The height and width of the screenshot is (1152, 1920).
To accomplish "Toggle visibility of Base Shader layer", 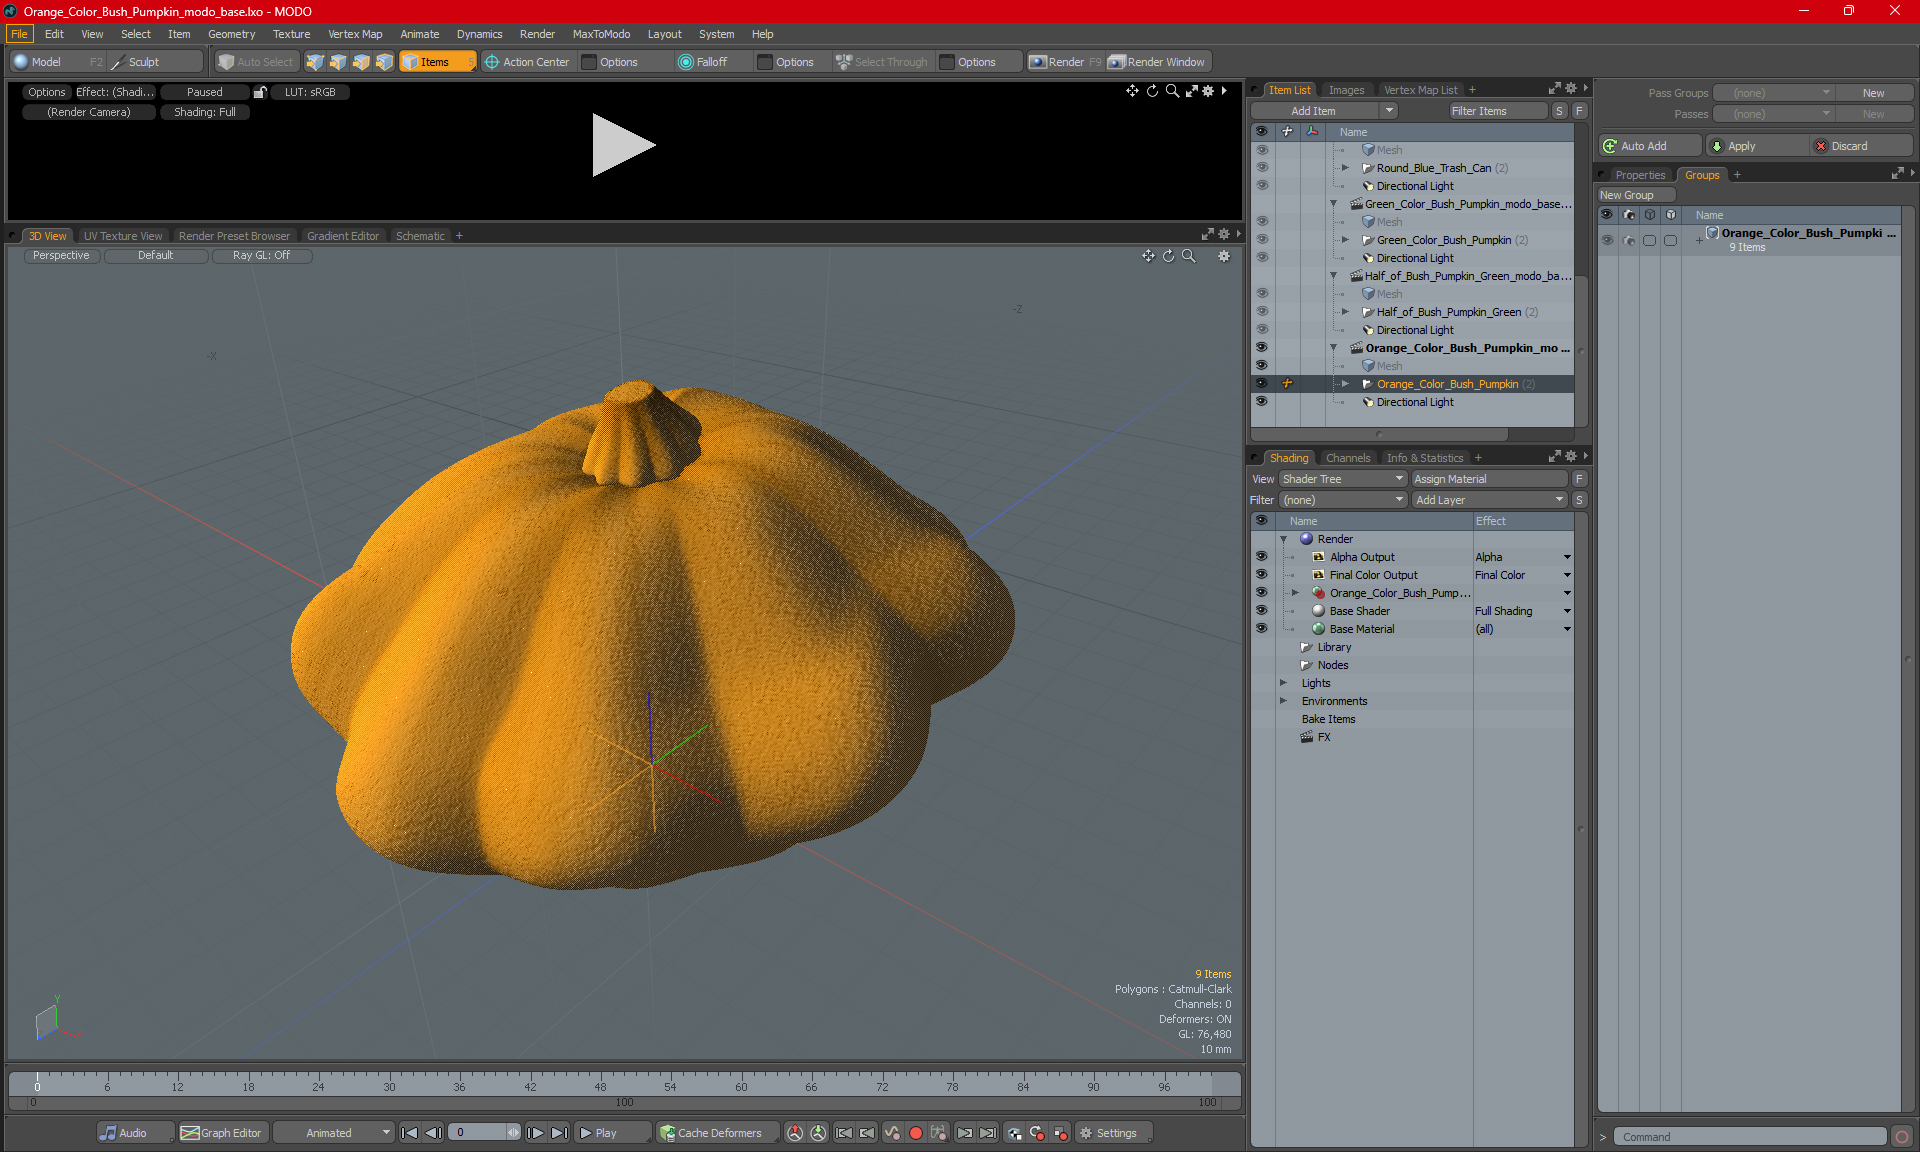I will coord(1262,611).
